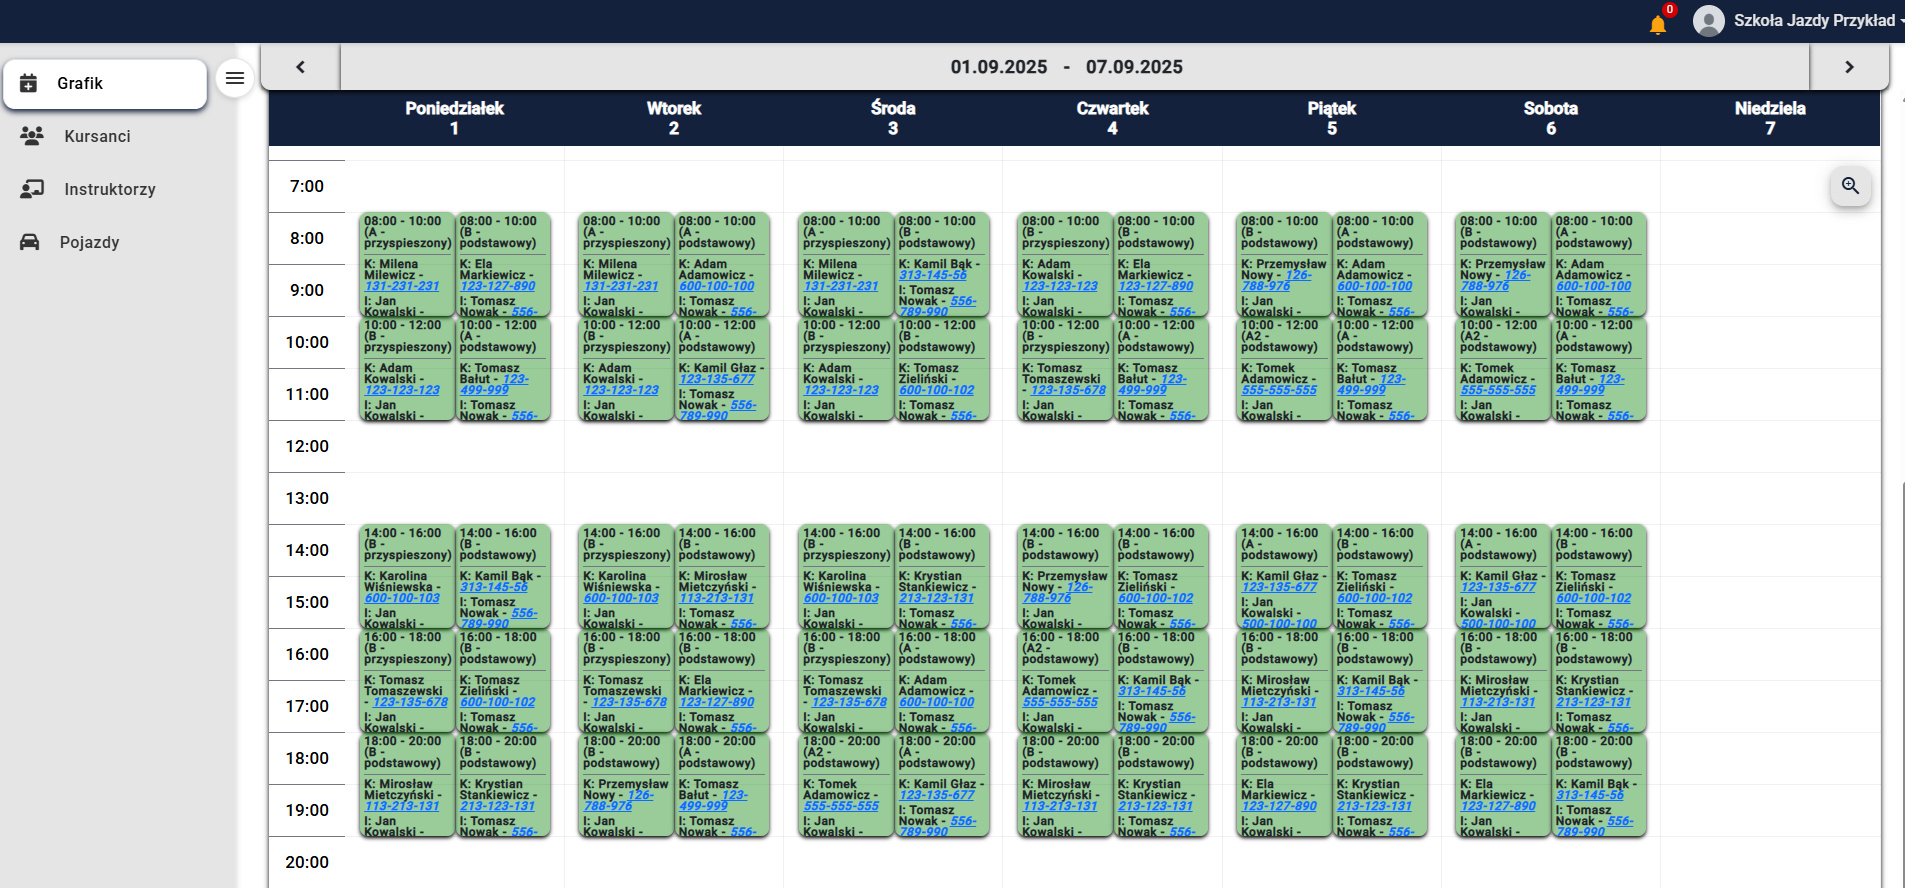
Task: Click the magnifier zoom icon
Action: pyautogui.click(x=1850, y=186)
